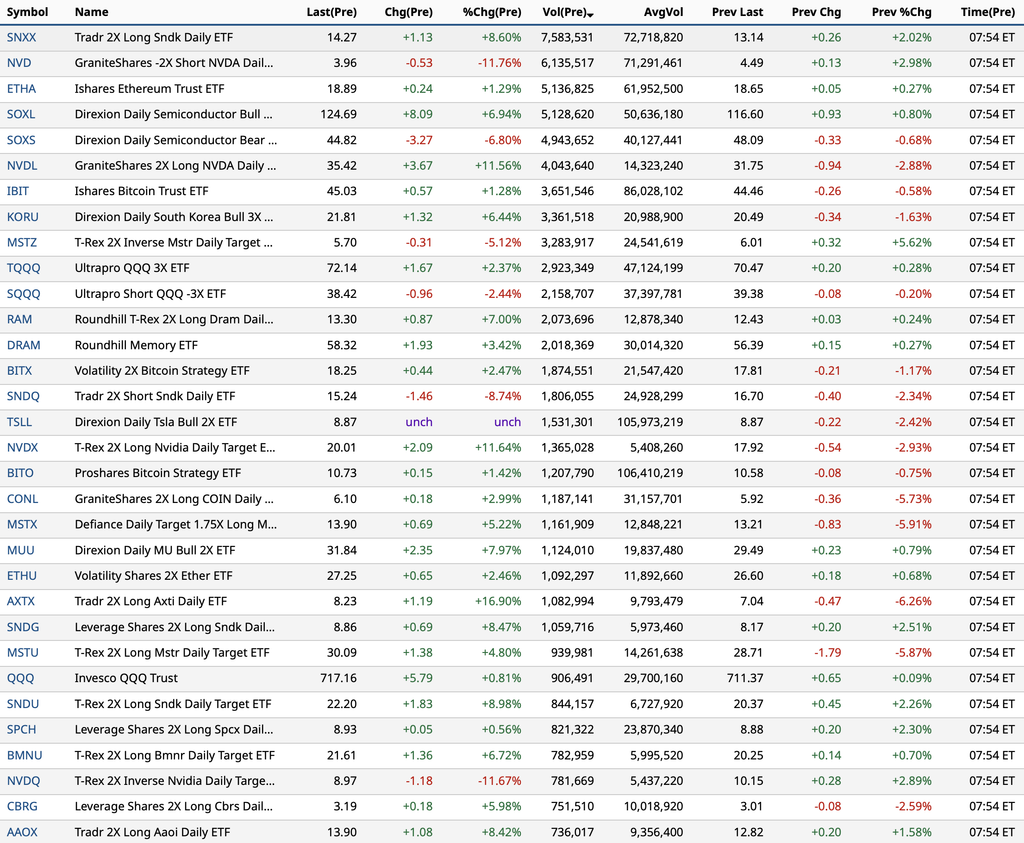Open the QQQ ticker link
The height and width of the screenshot is (843, 1024).
click(20, 678)
